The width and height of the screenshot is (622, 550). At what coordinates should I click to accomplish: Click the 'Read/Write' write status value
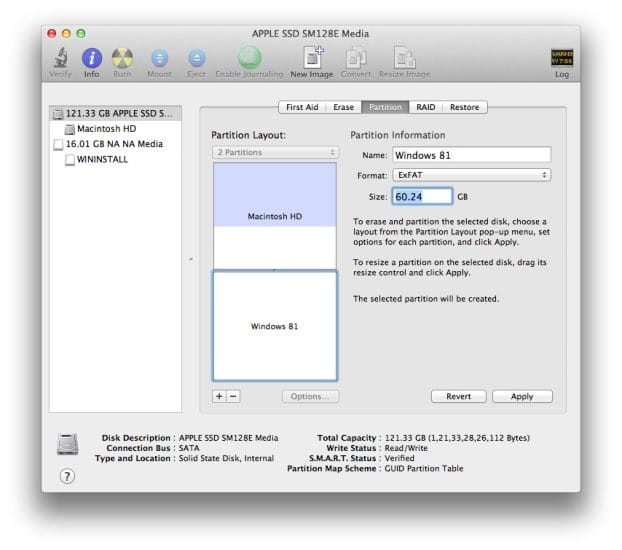[x=406, y=448]
